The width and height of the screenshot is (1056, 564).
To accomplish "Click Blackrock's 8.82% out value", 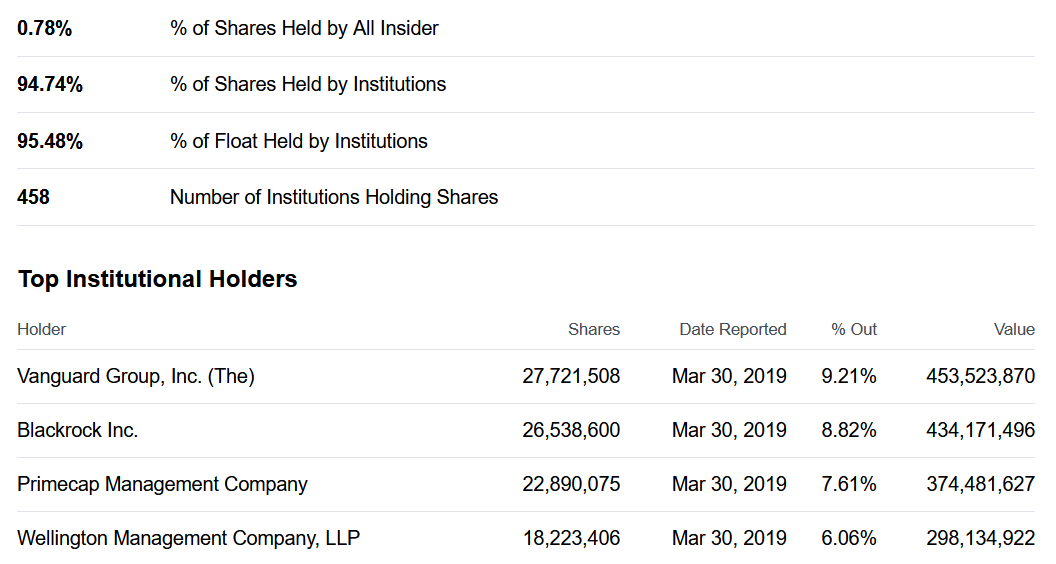I will [x=849, y=430].
